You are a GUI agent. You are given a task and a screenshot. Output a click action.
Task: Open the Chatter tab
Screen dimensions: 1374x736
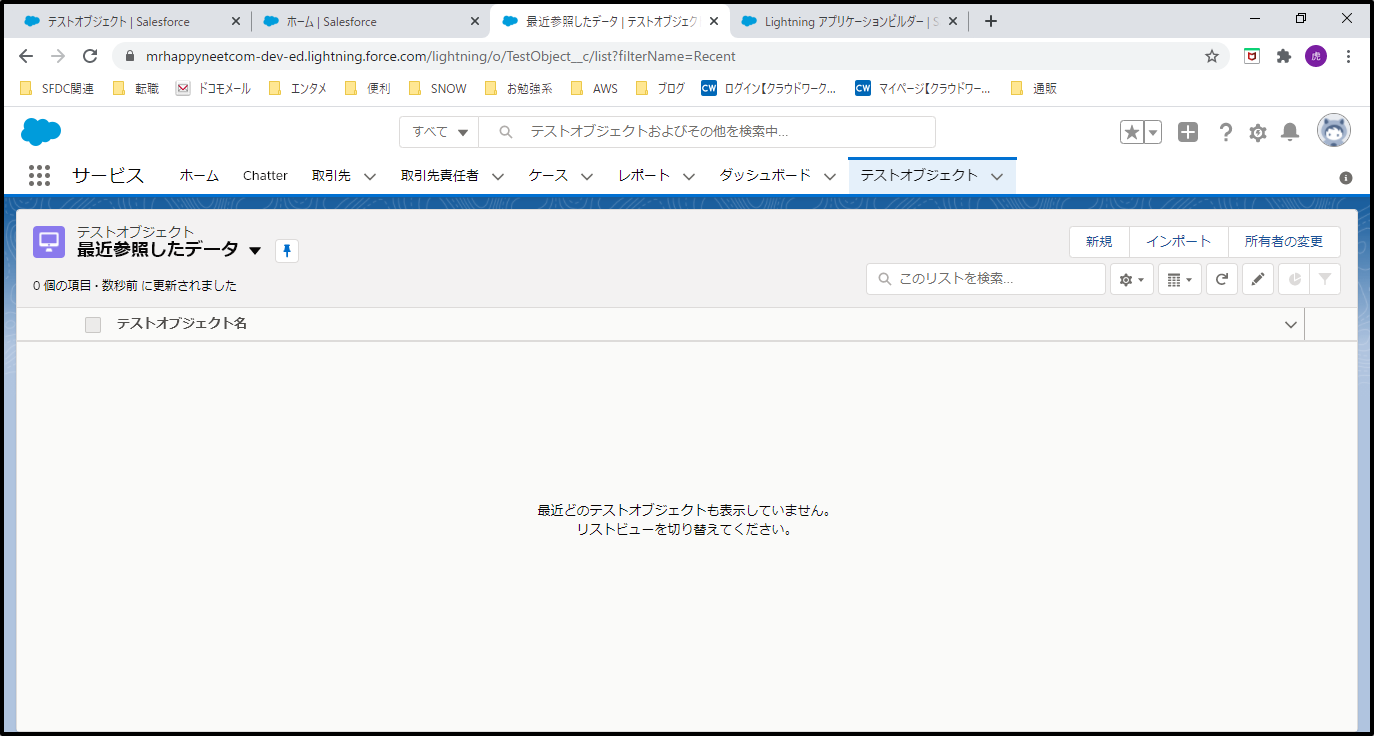click(x=265, y=175)
